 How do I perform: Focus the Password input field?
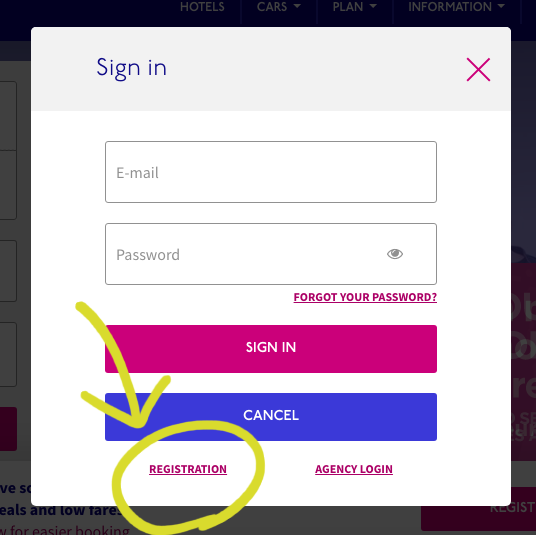tap(271, 254)
